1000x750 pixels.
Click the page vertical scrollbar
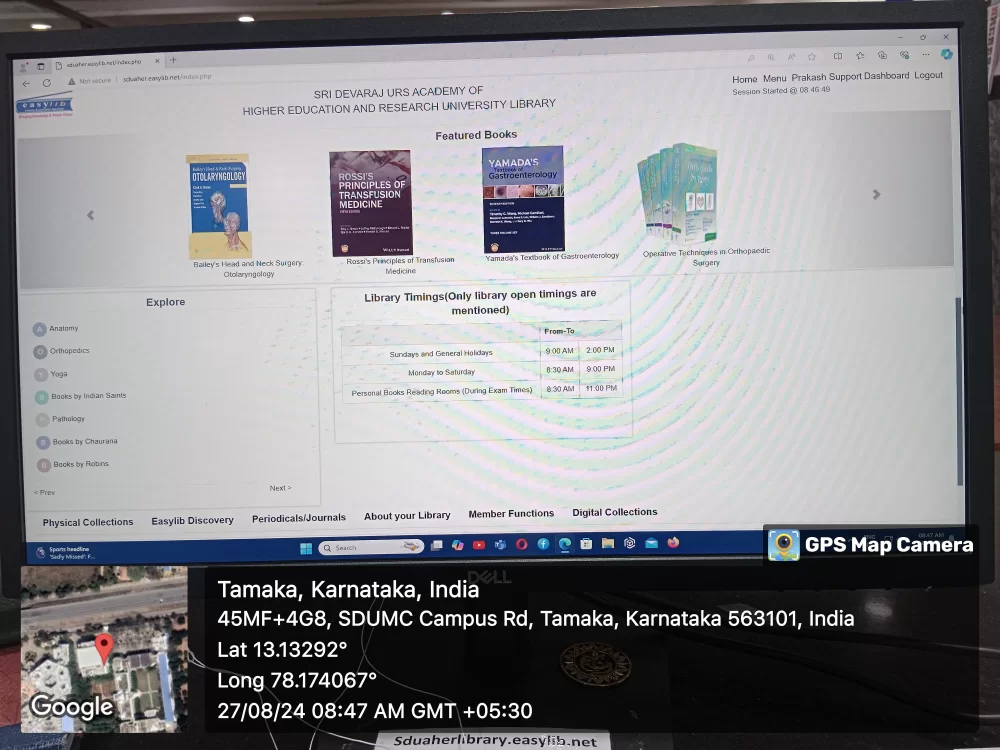pyautogui.click(x=959, y=390)
